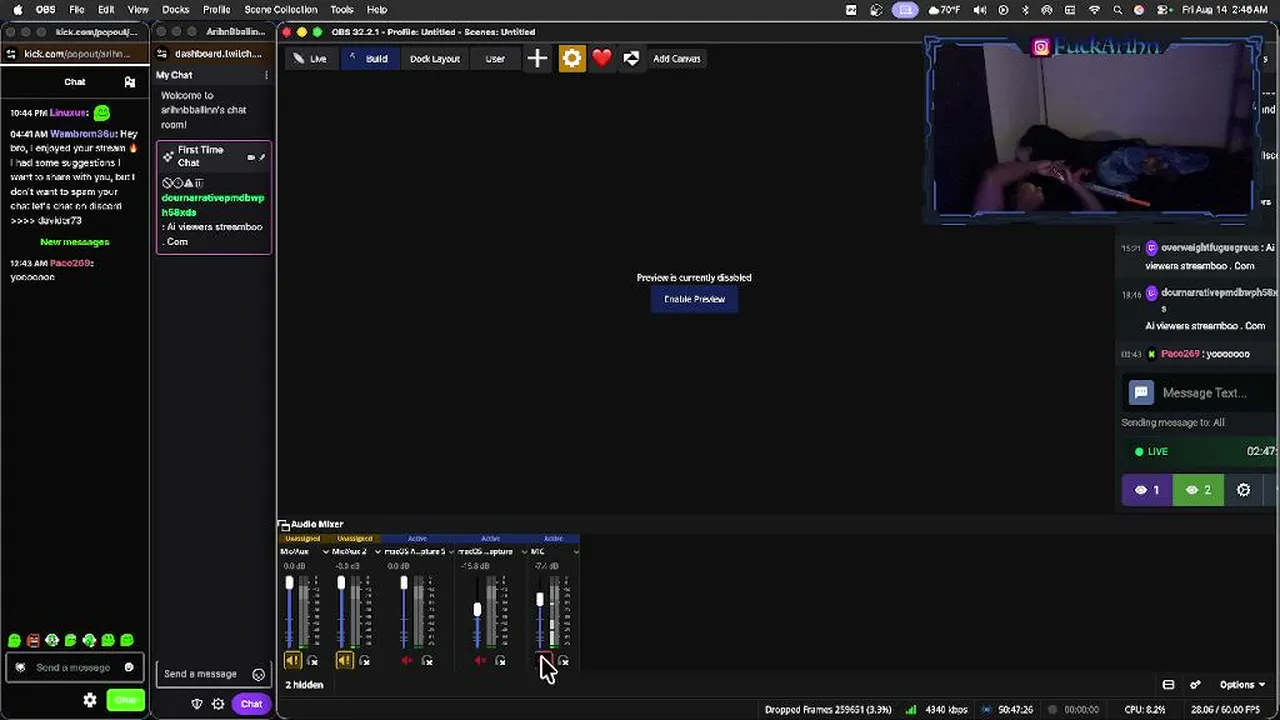Click the Enable Preview button
Screen dimensions: 1280x720
click(695, 299)
